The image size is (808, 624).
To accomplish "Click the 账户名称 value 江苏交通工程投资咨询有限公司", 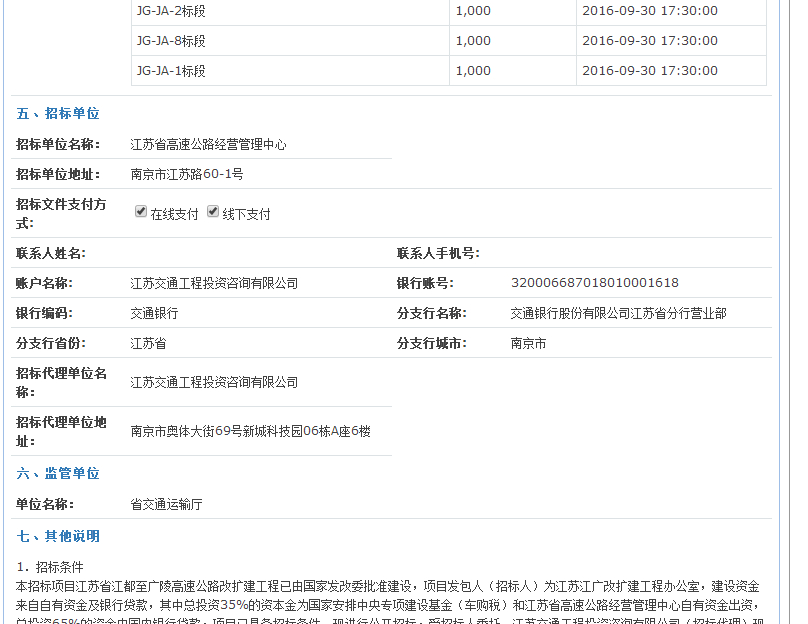I will [x=214, y=284].
